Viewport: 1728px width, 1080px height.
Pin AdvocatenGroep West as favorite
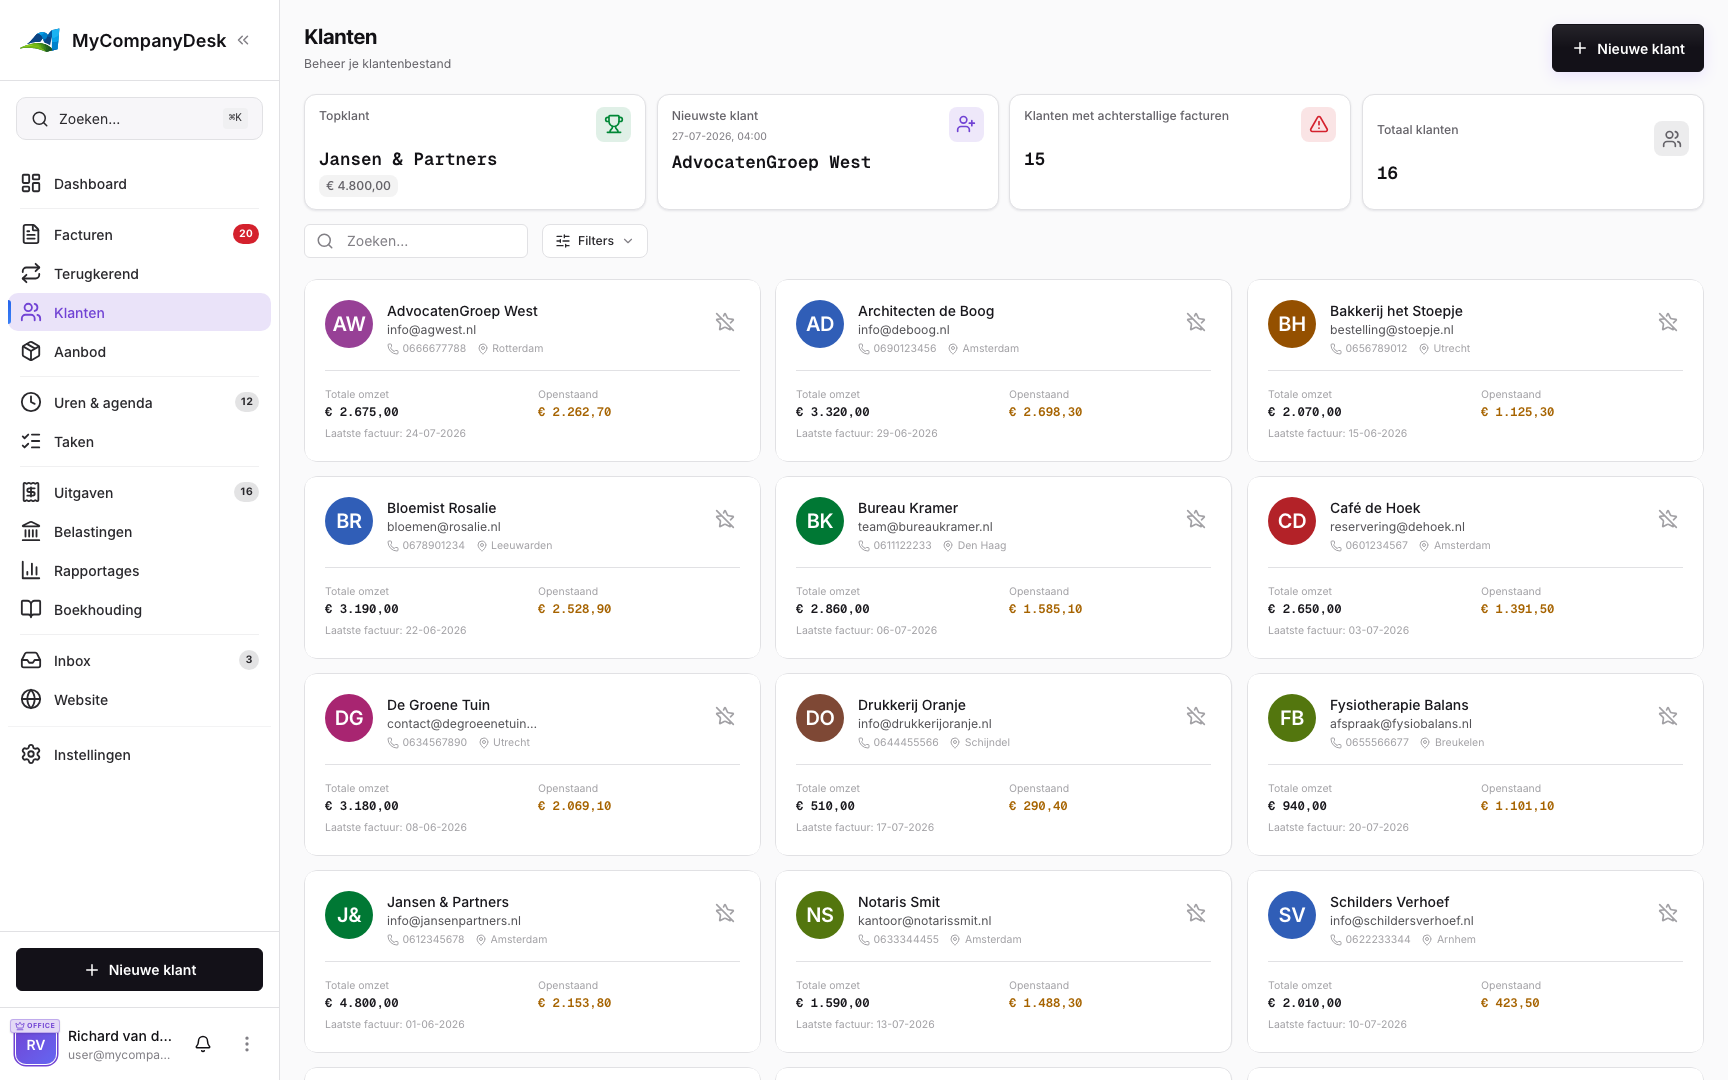pyautogui.click(x=725, y=322)
